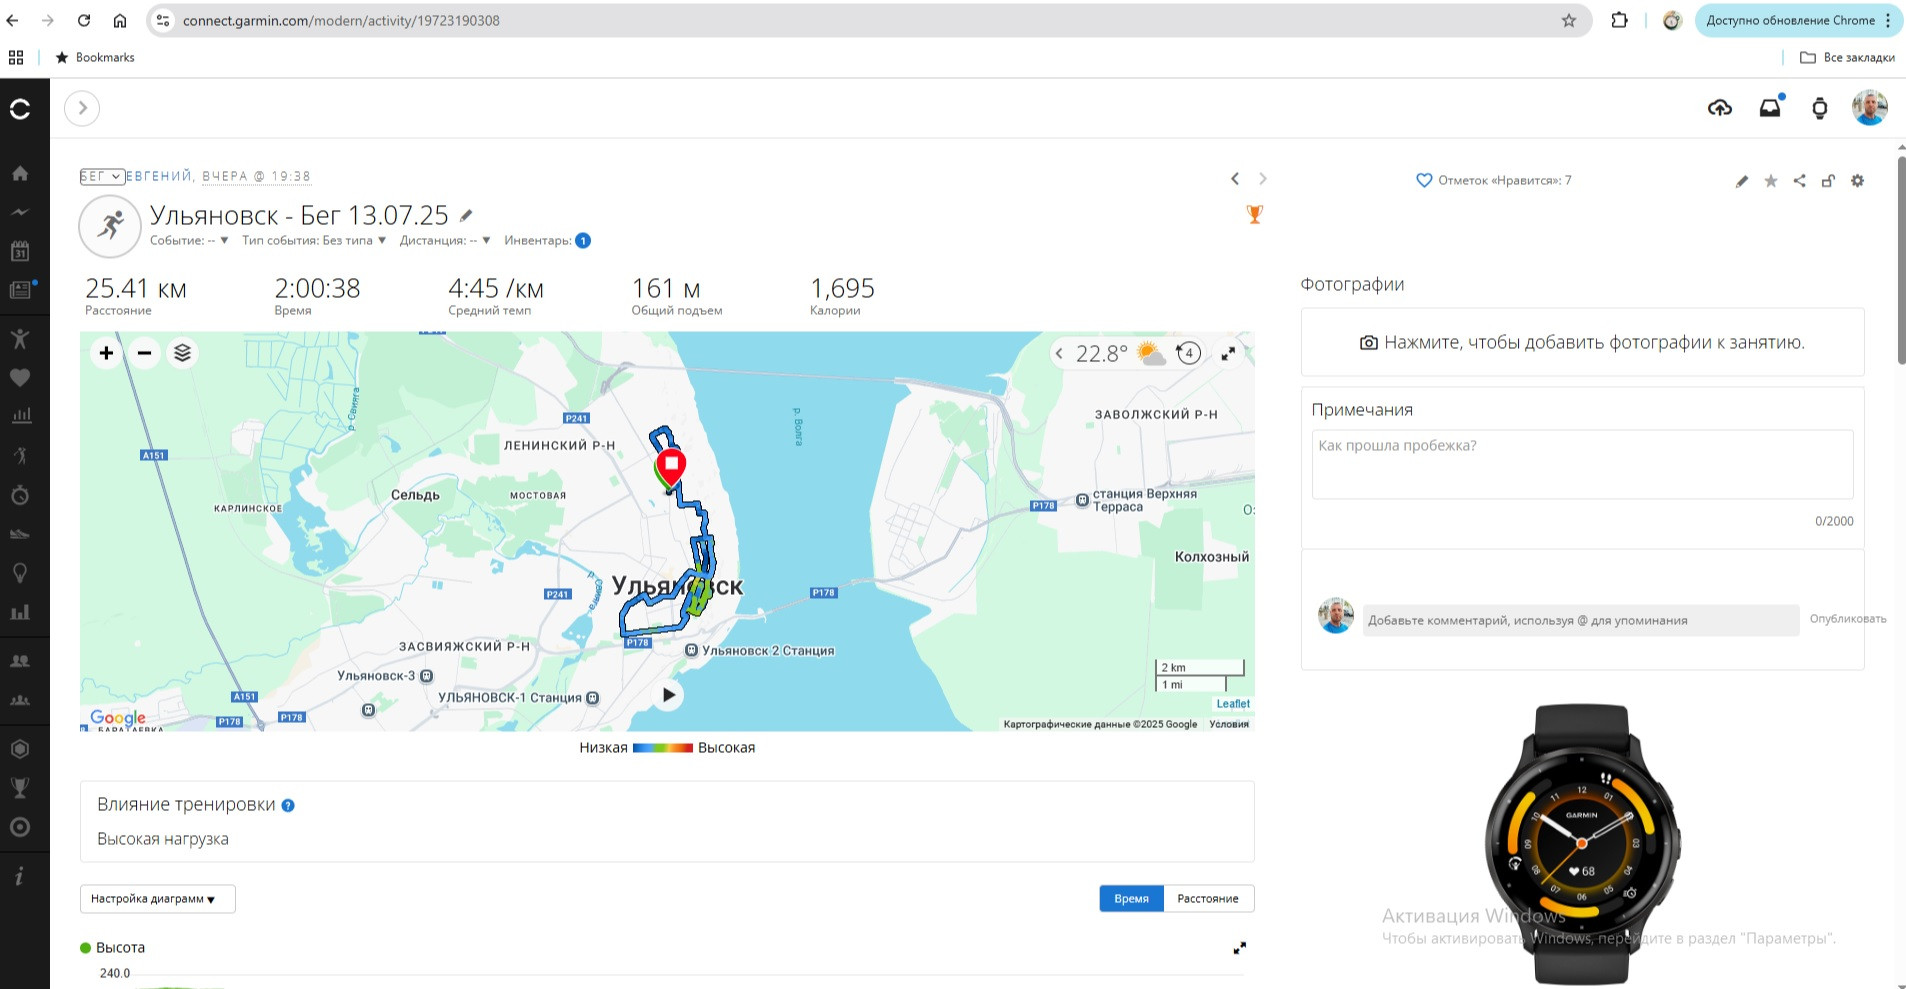Click the Примечания notes text field
Screen dimensions: 1906x989
click(x=1582, y=464)
